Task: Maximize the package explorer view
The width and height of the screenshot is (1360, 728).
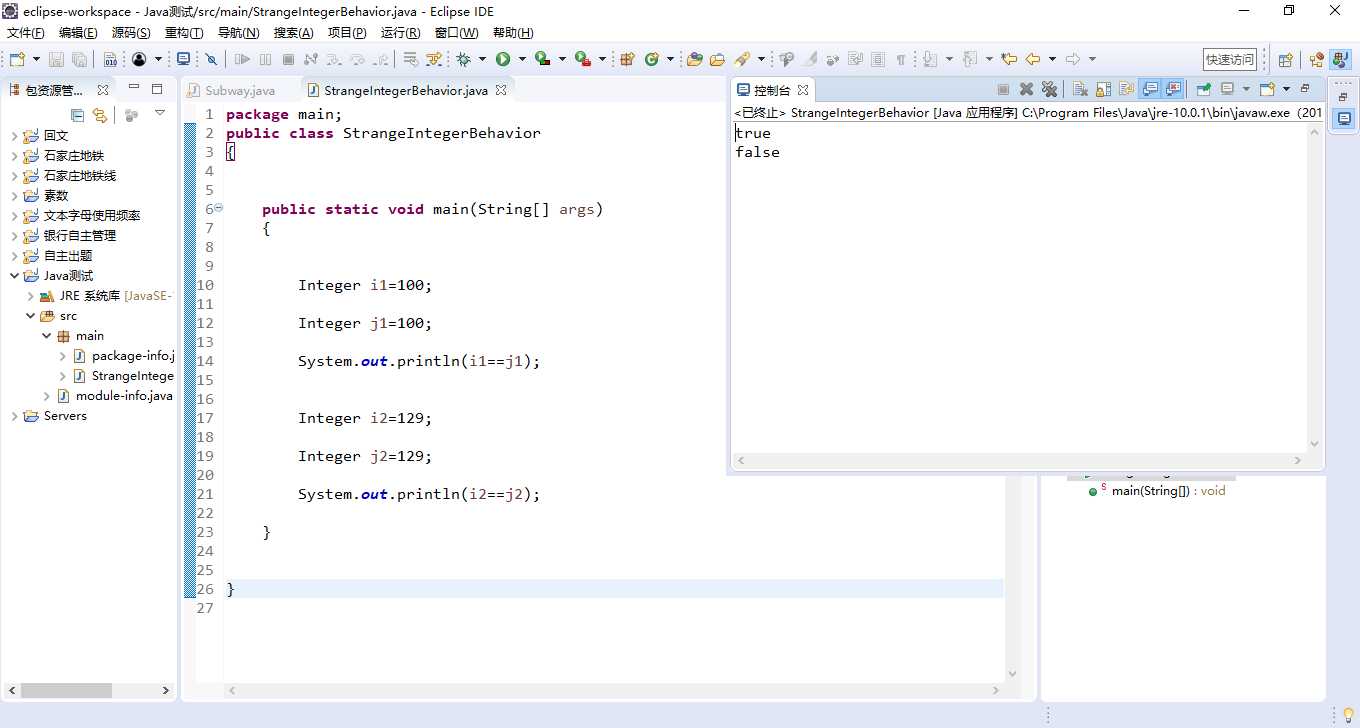Action: pyautogui.click(x=157, y=89)
